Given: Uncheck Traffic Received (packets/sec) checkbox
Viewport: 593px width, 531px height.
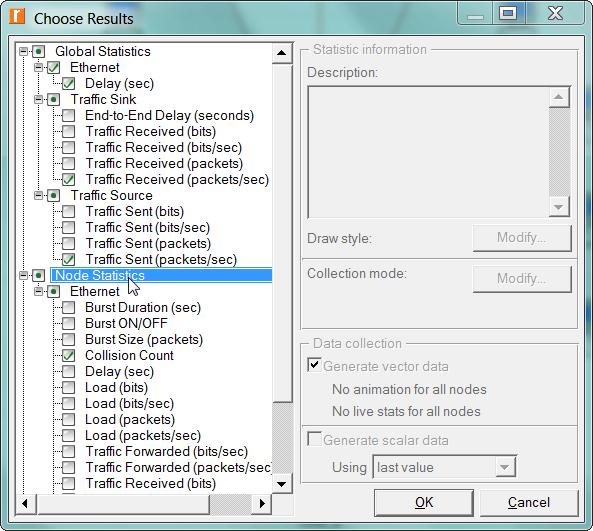Looking at the screenshot, I should click(68, 179).
